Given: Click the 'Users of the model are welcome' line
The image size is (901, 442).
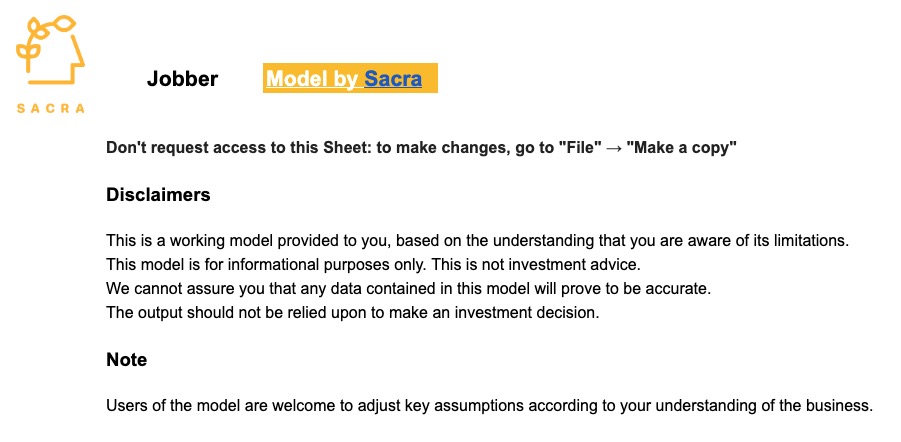Looking at the screenshot, I should click(490, 406).
